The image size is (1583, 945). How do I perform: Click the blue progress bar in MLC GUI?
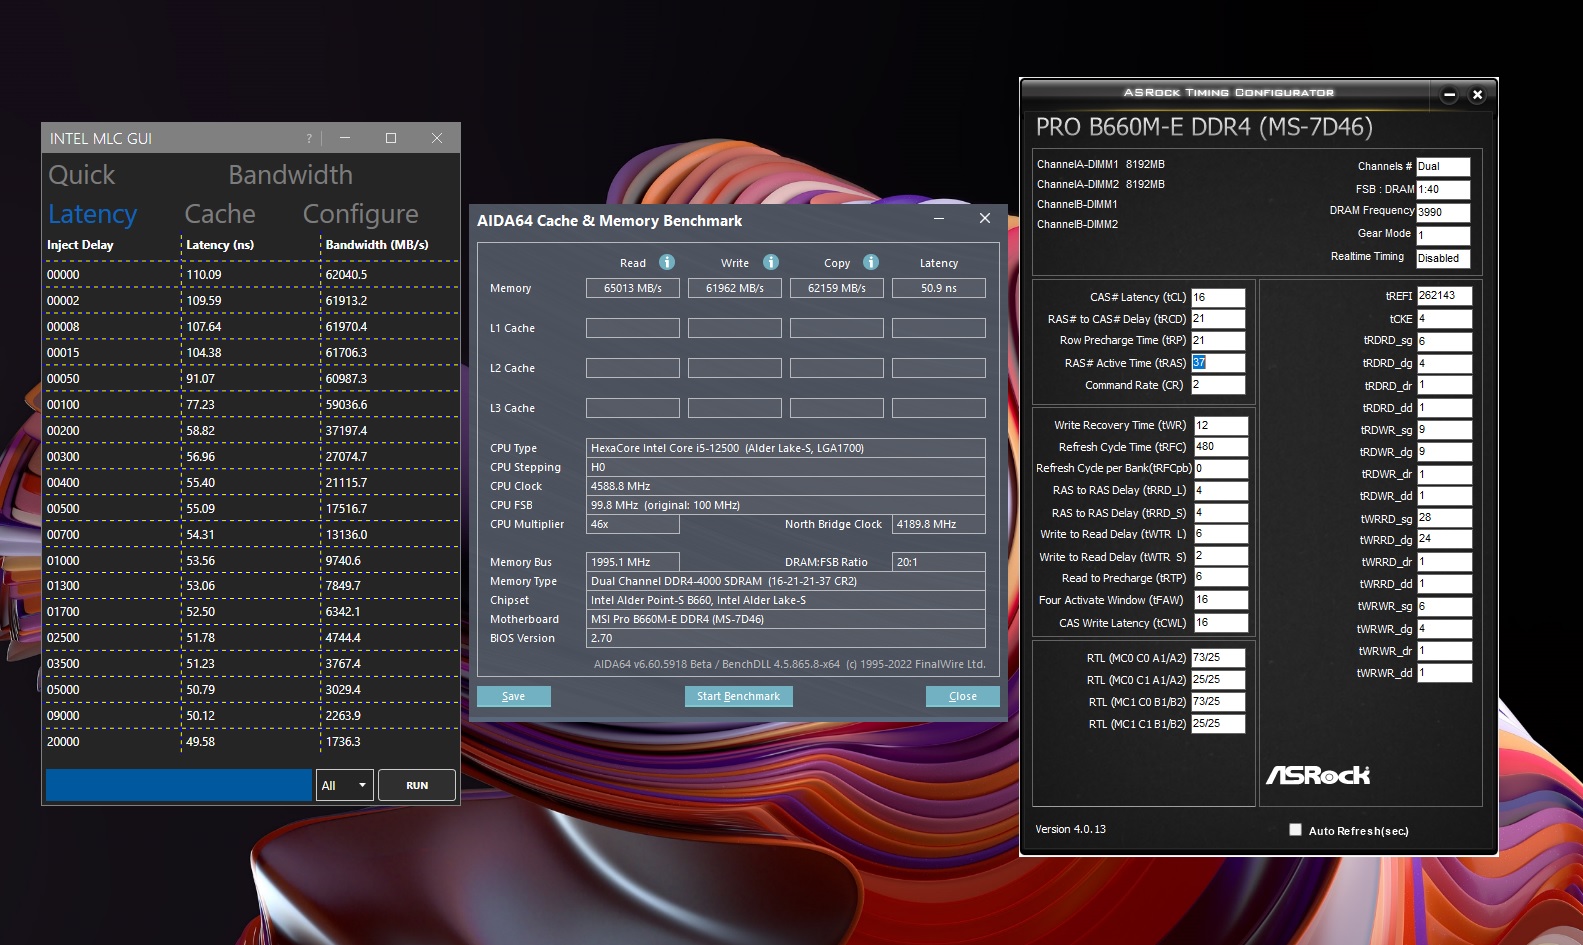(x=179, y=785)
